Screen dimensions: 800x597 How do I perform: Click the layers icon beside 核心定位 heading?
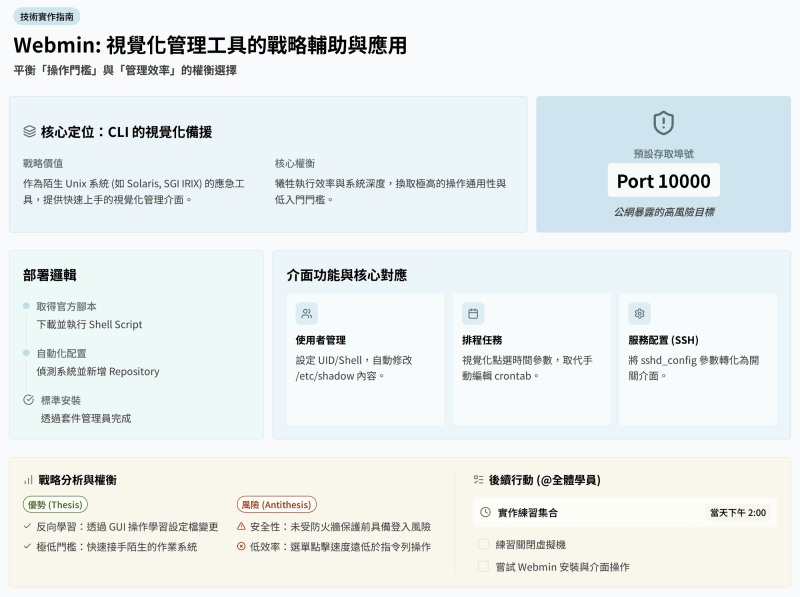(x=30, y=132)
